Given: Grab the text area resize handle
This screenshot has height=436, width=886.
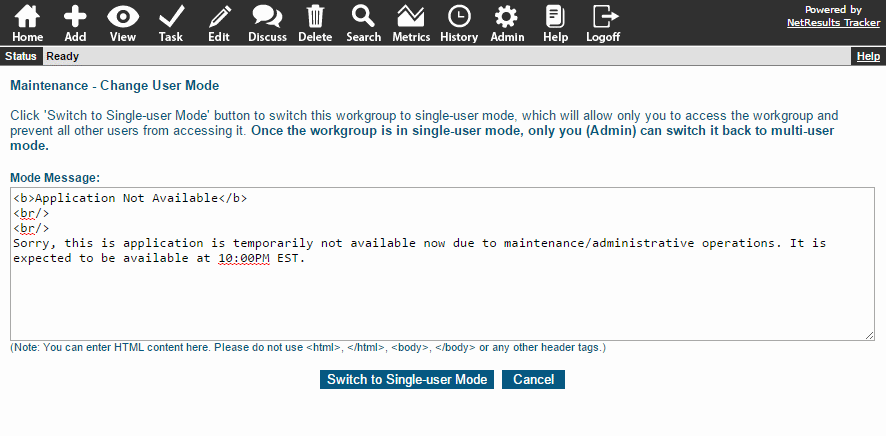Looking at the screenshot, I should tap(870, 335).
